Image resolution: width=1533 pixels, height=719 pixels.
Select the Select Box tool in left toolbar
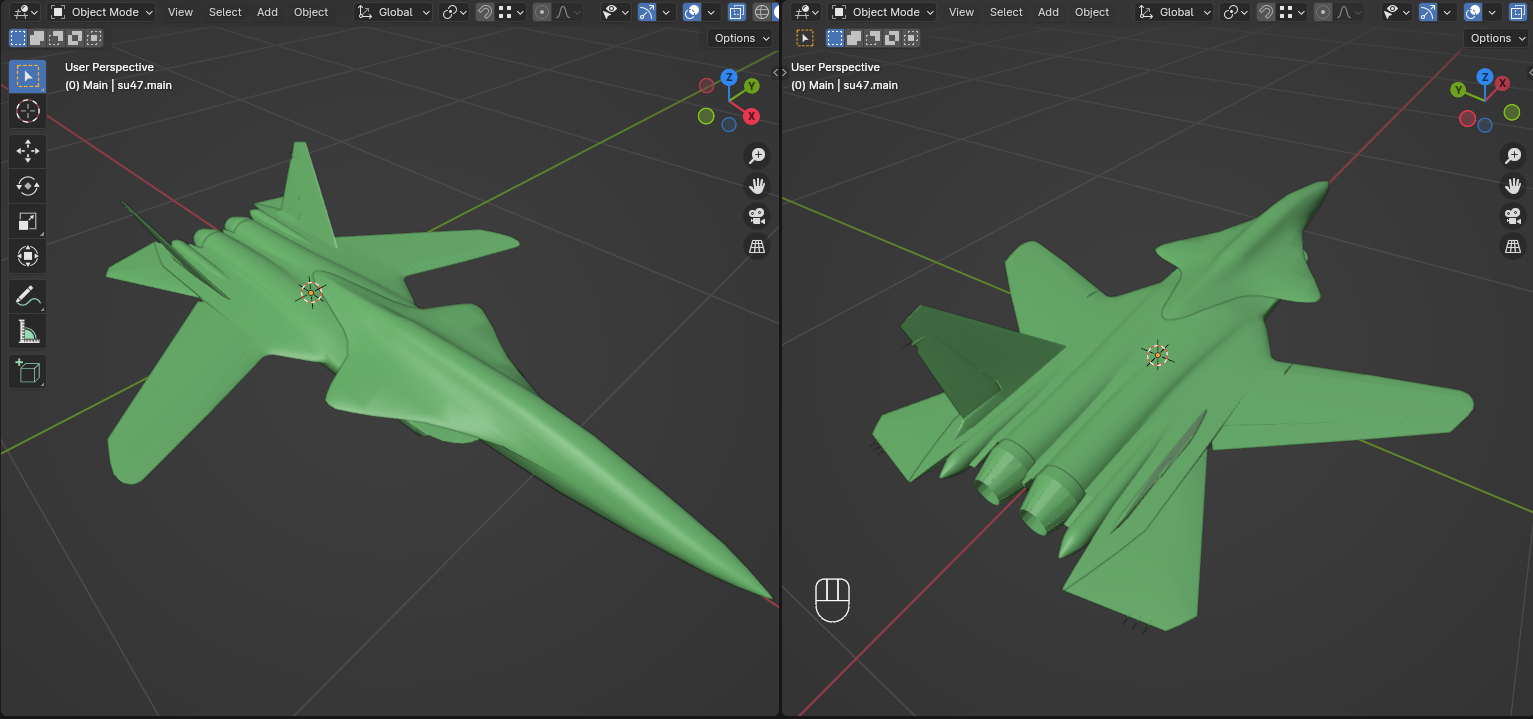point(28,76)
